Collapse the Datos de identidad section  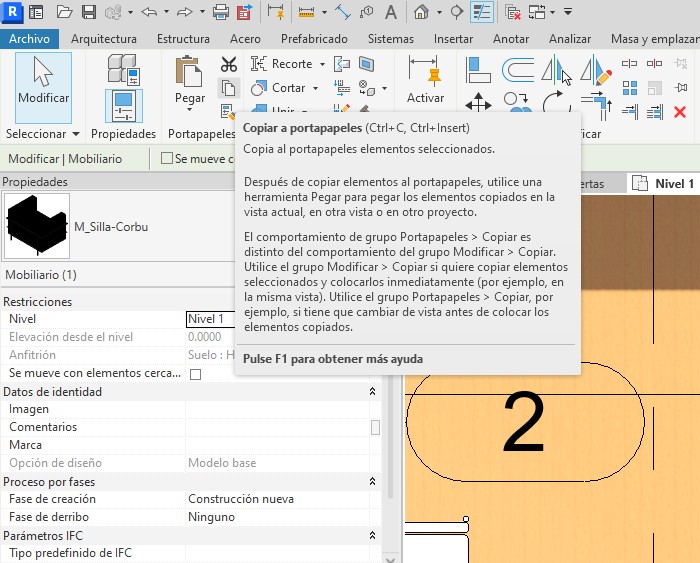point(373,392)
